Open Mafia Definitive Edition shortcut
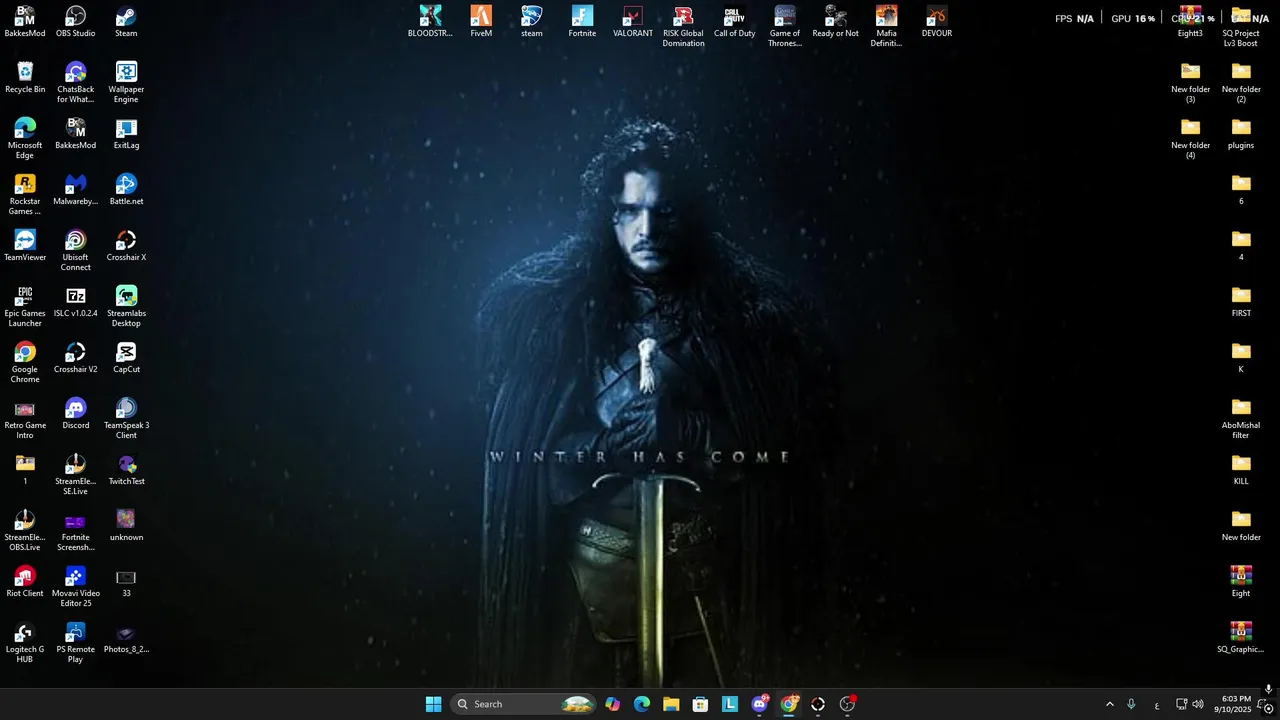Viewport: 1280px width, 720px height. [886, 27]
